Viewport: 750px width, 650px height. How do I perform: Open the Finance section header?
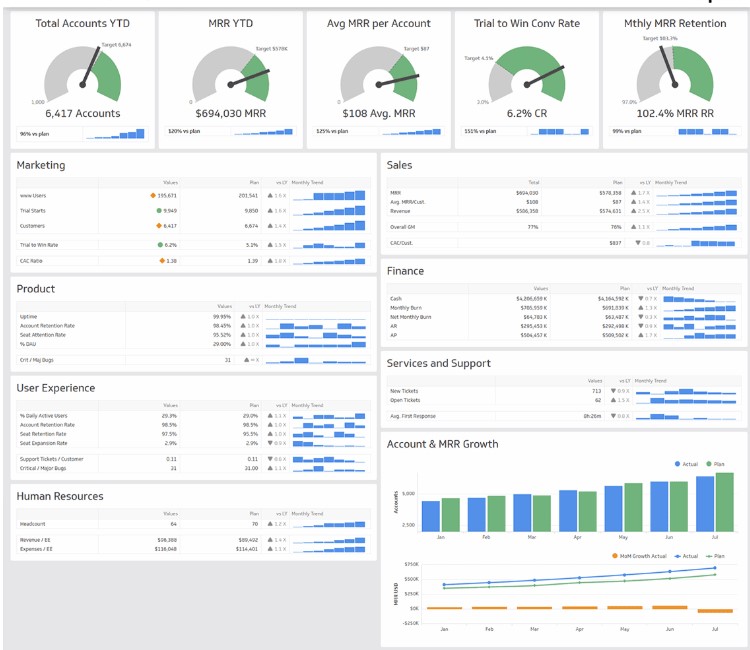click(x=405, y=271)
